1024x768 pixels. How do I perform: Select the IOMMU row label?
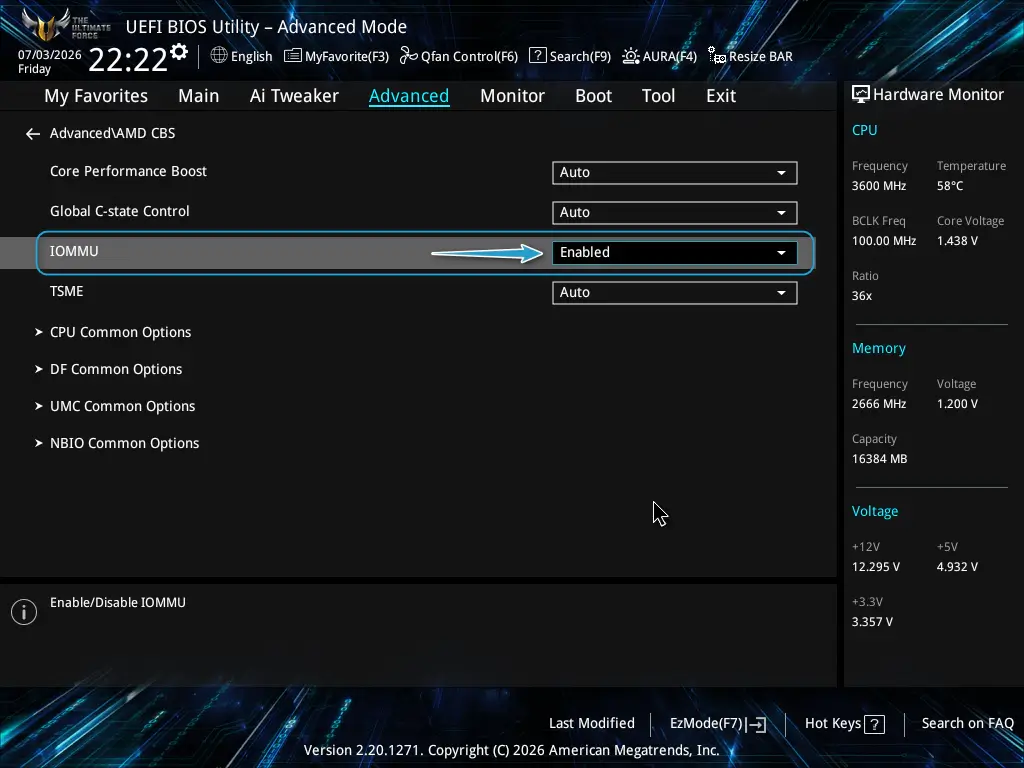point(74,251)
